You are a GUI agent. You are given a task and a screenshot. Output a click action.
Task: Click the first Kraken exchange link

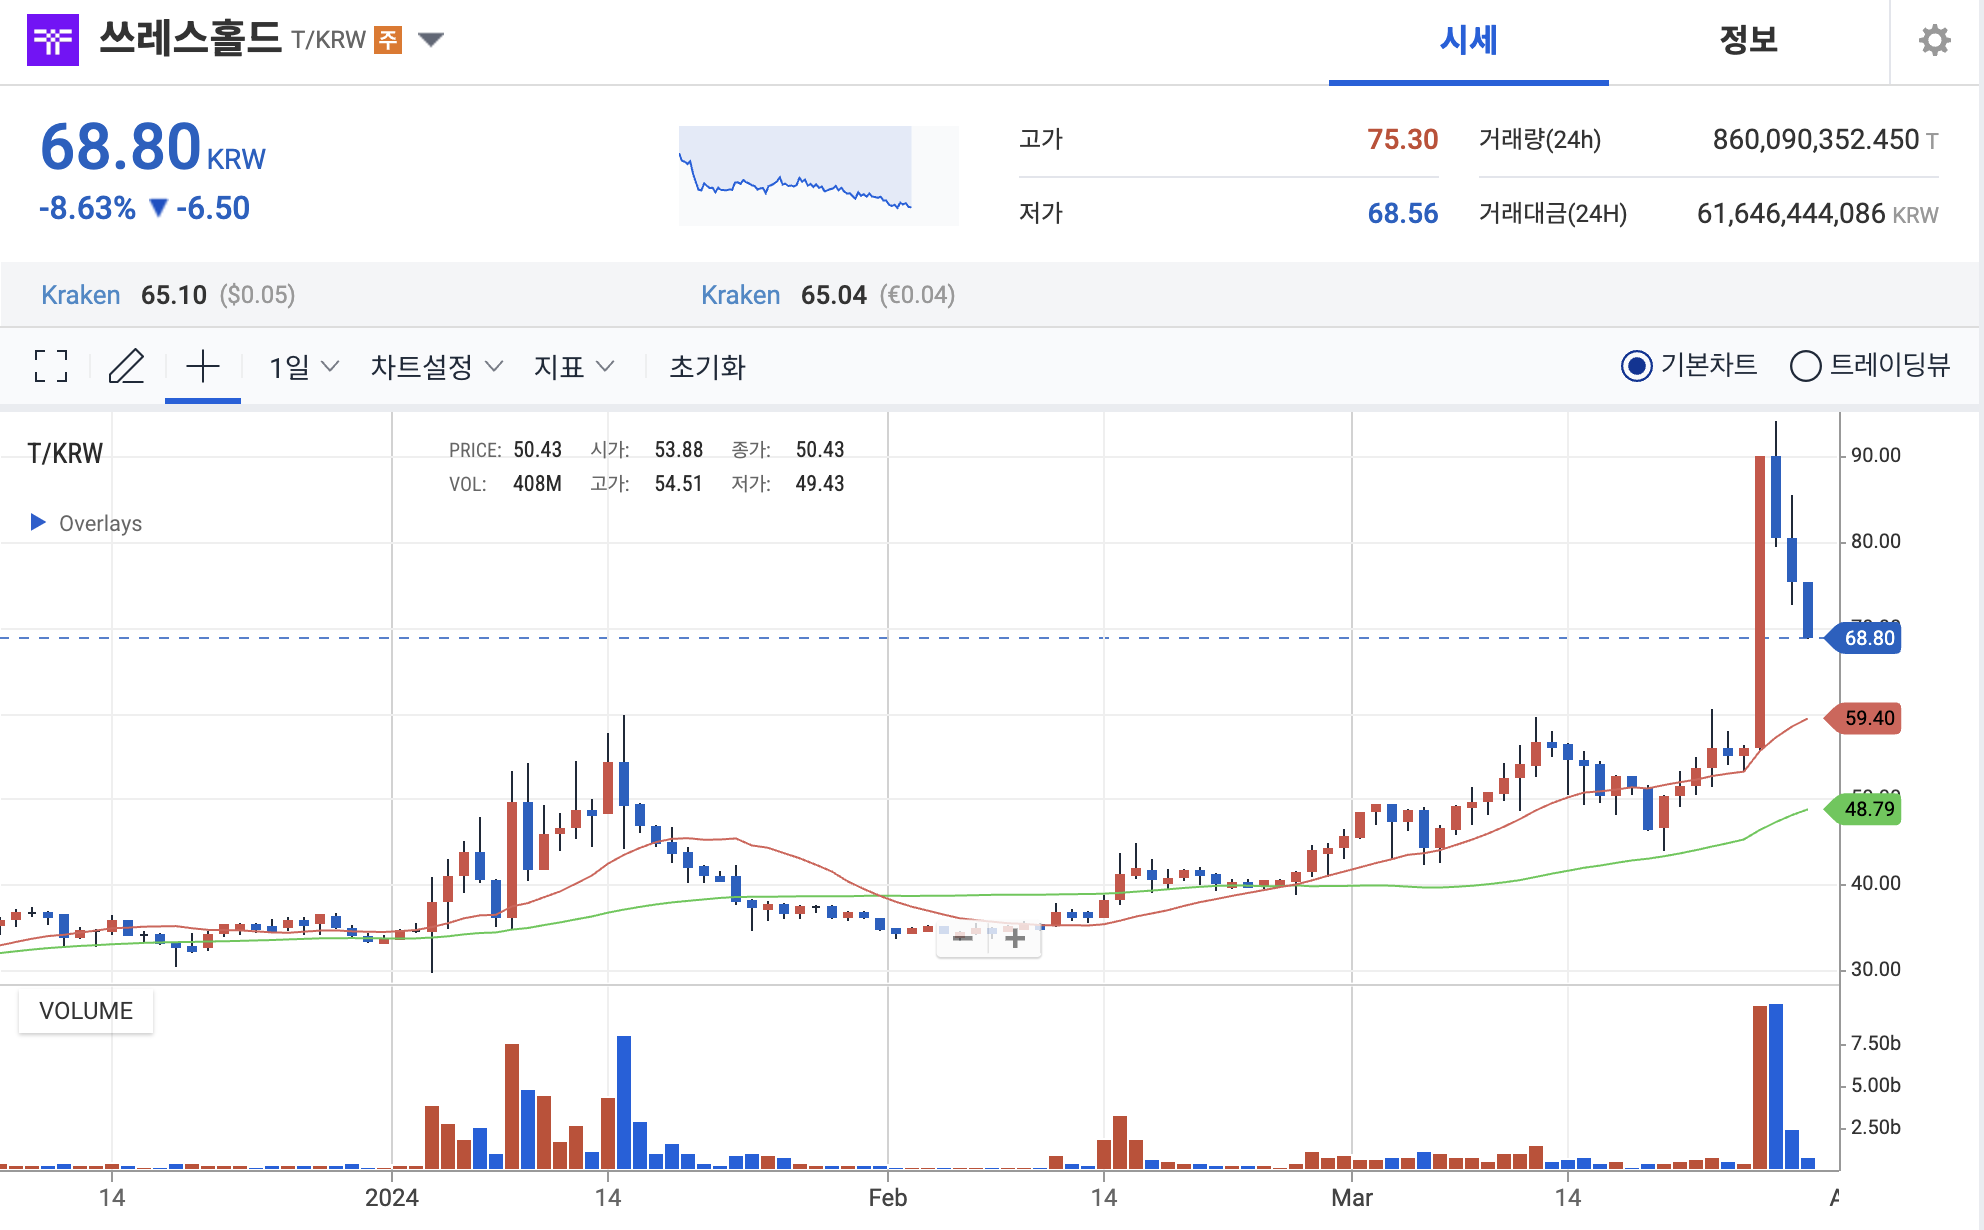click(x=80, y=295)
